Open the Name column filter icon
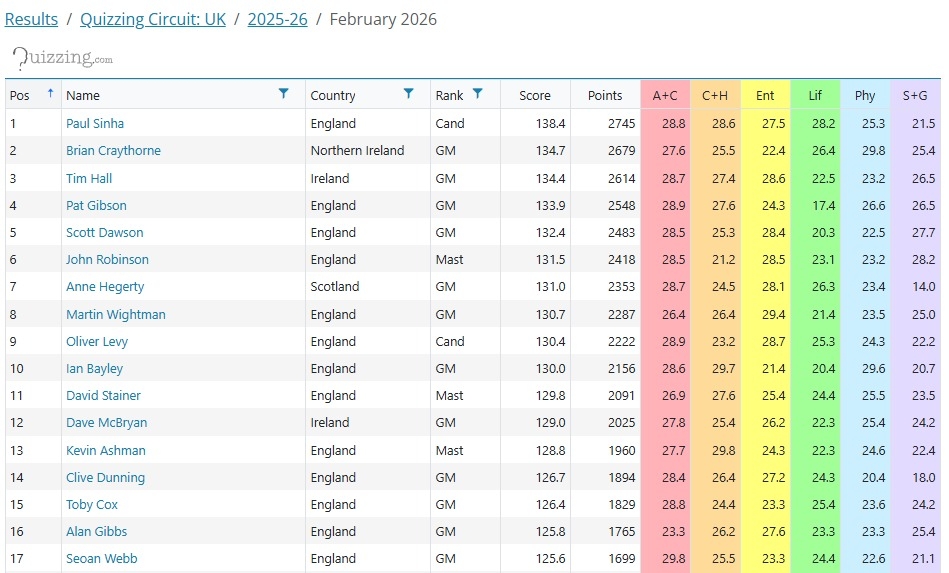This screenshot has height=573, width=949. pos(284,94)
